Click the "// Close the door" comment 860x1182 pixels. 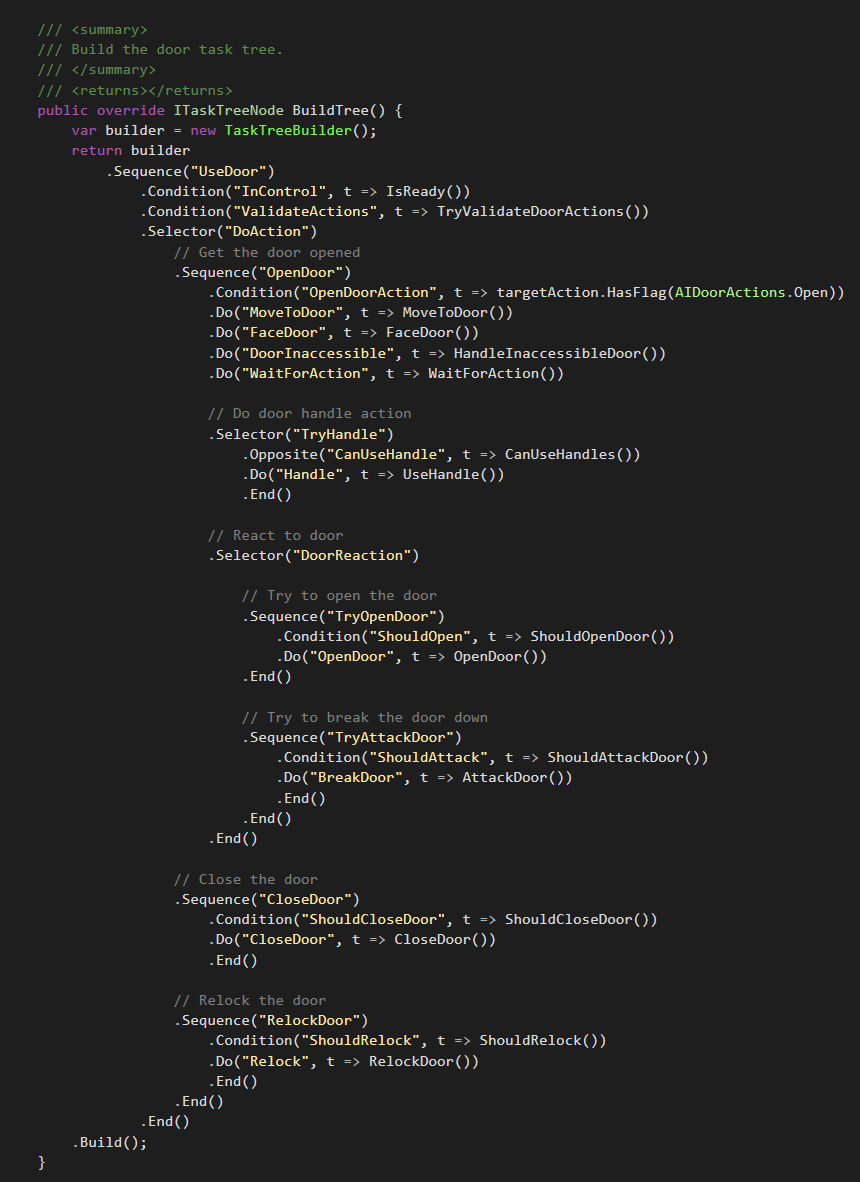[x=246, y=880]
